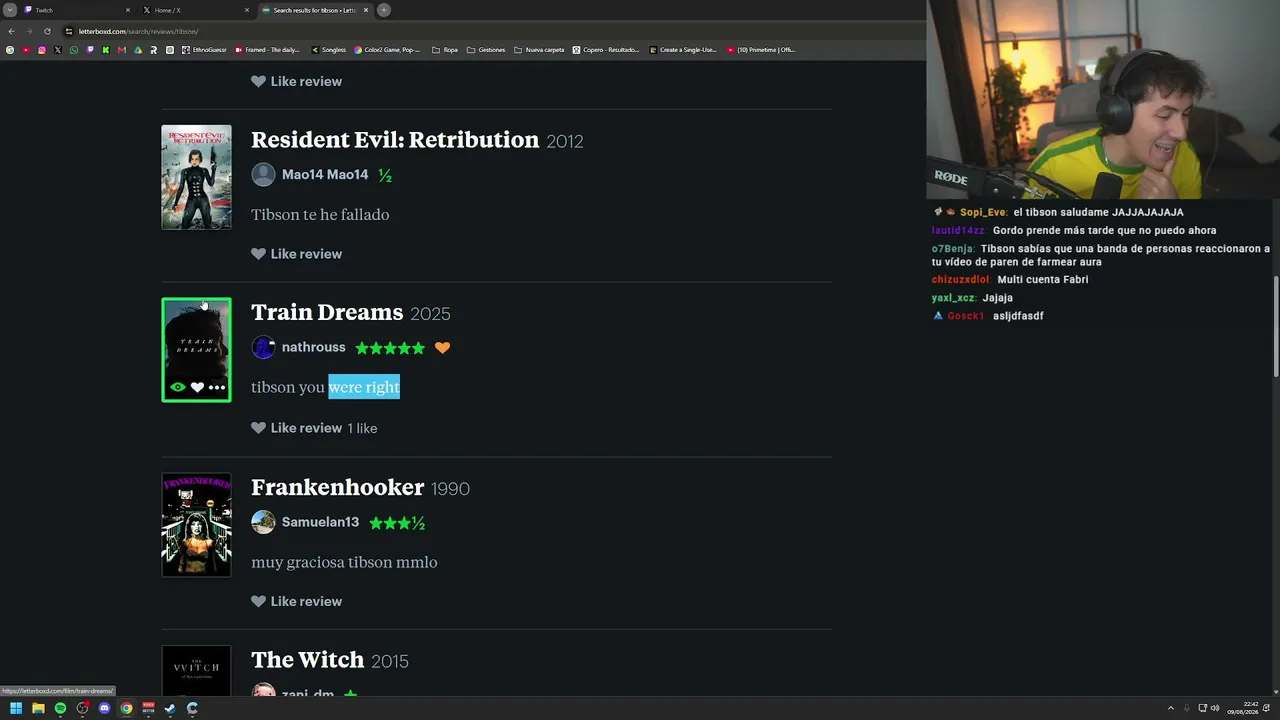1280x720 pixels.
Task: Open Mao14 profile avatar
Action: [x=263, y=175]
